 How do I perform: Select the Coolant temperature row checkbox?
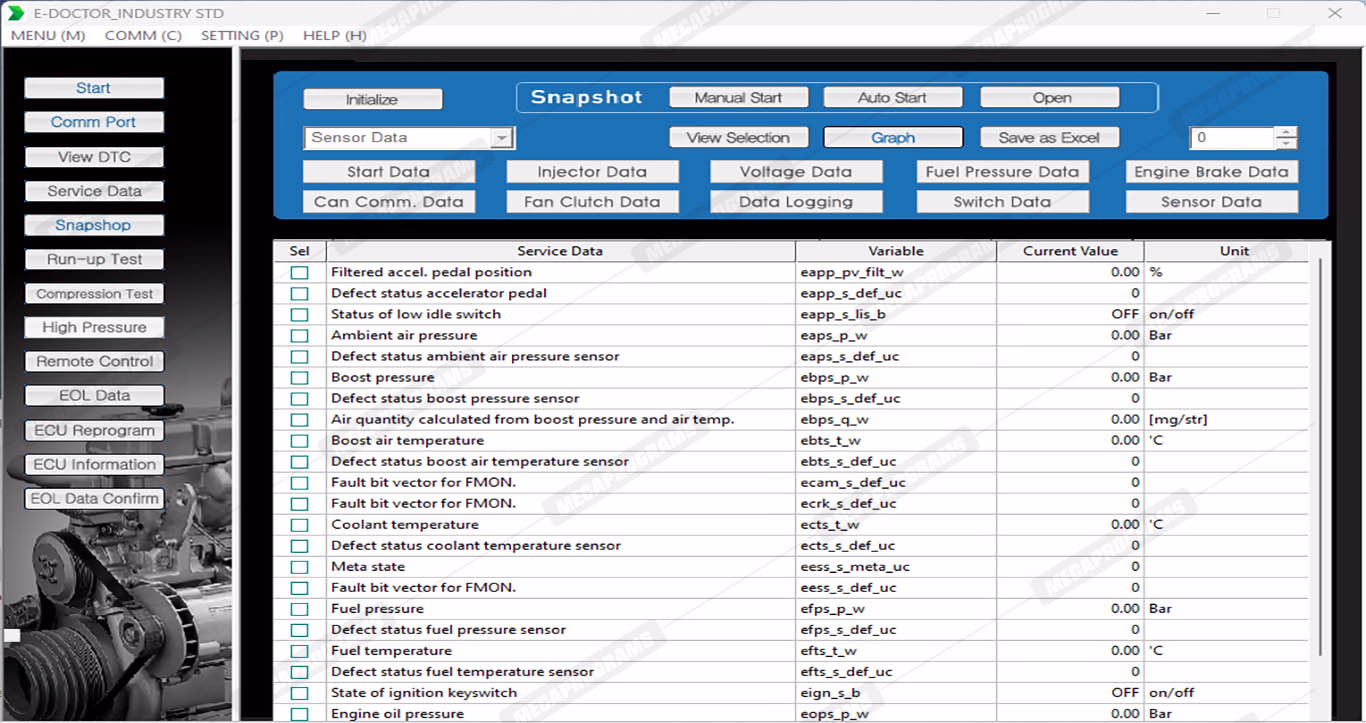(x=299, y=525)
